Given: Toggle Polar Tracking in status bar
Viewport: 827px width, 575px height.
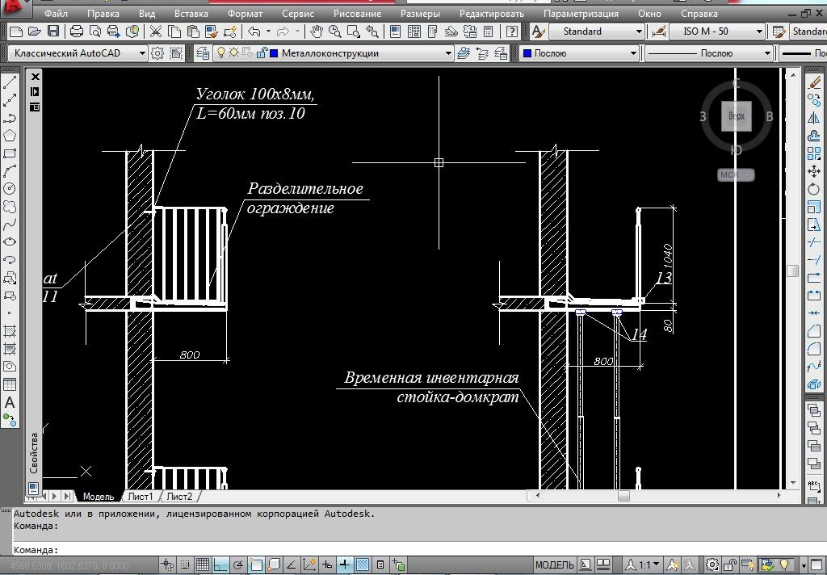Looking at the screenshot, I should click(x=238, y=565).
